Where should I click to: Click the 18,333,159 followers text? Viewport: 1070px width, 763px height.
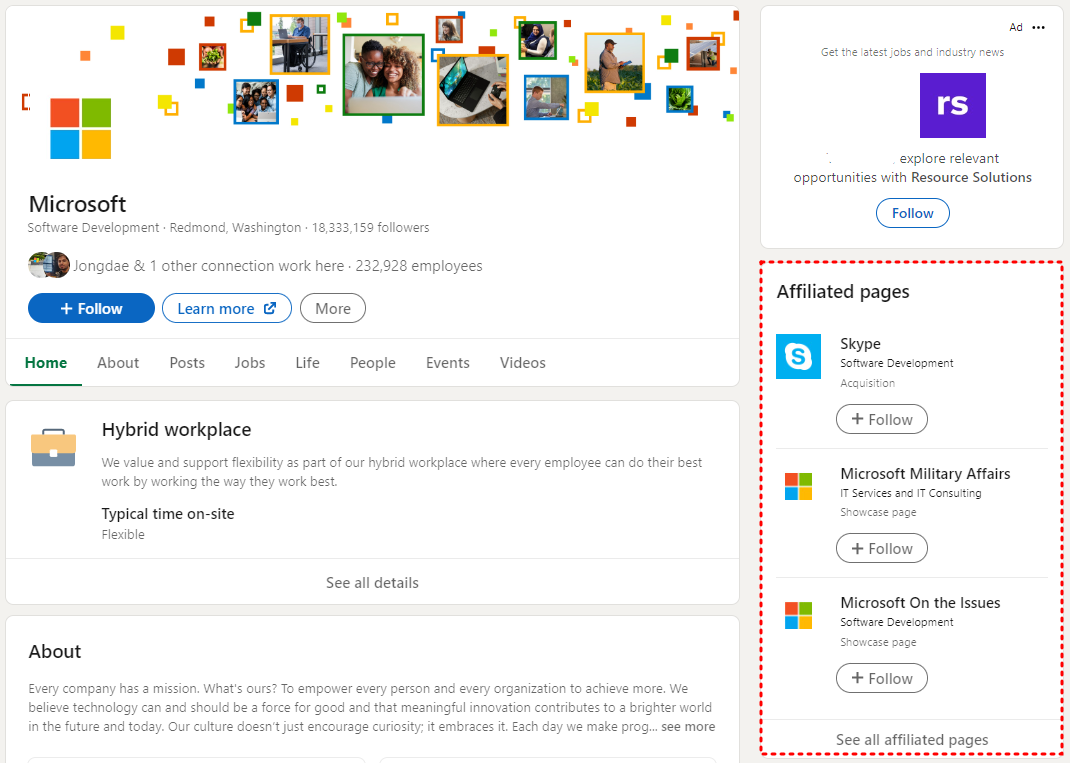coord(371,227)
